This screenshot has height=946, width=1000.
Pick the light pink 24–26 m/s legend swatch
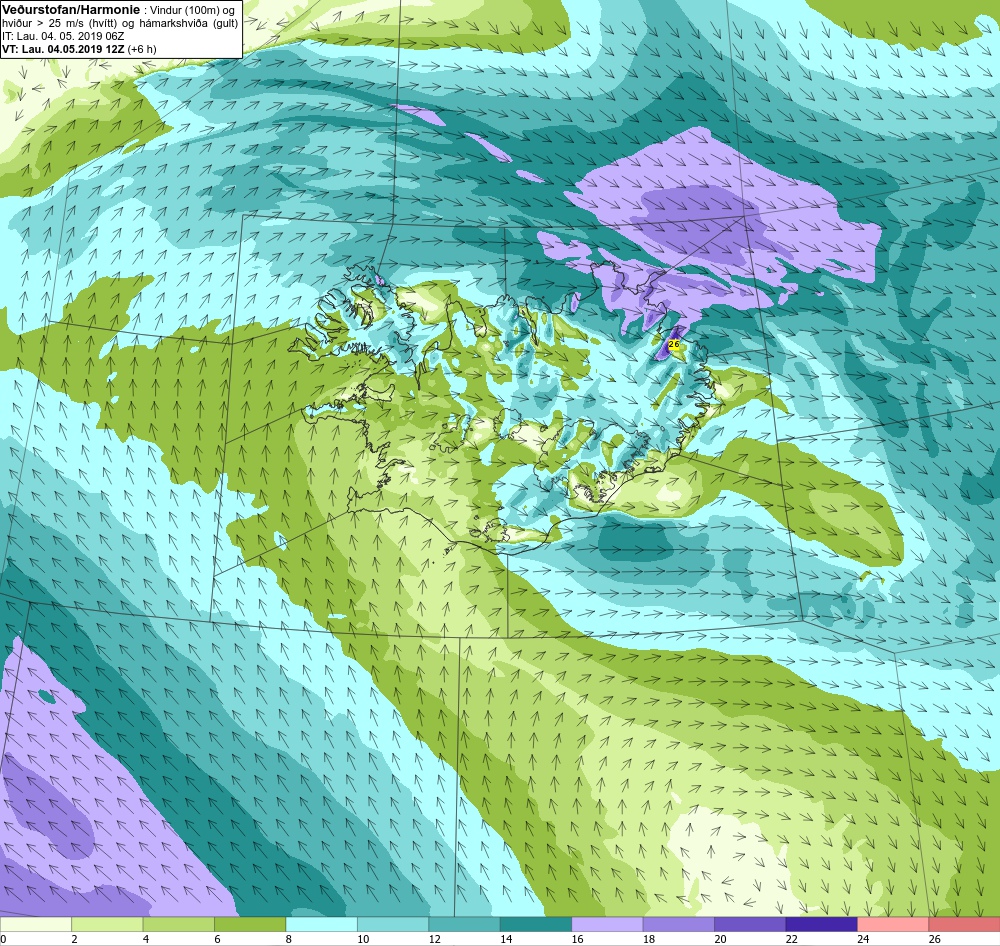(893, 924)
